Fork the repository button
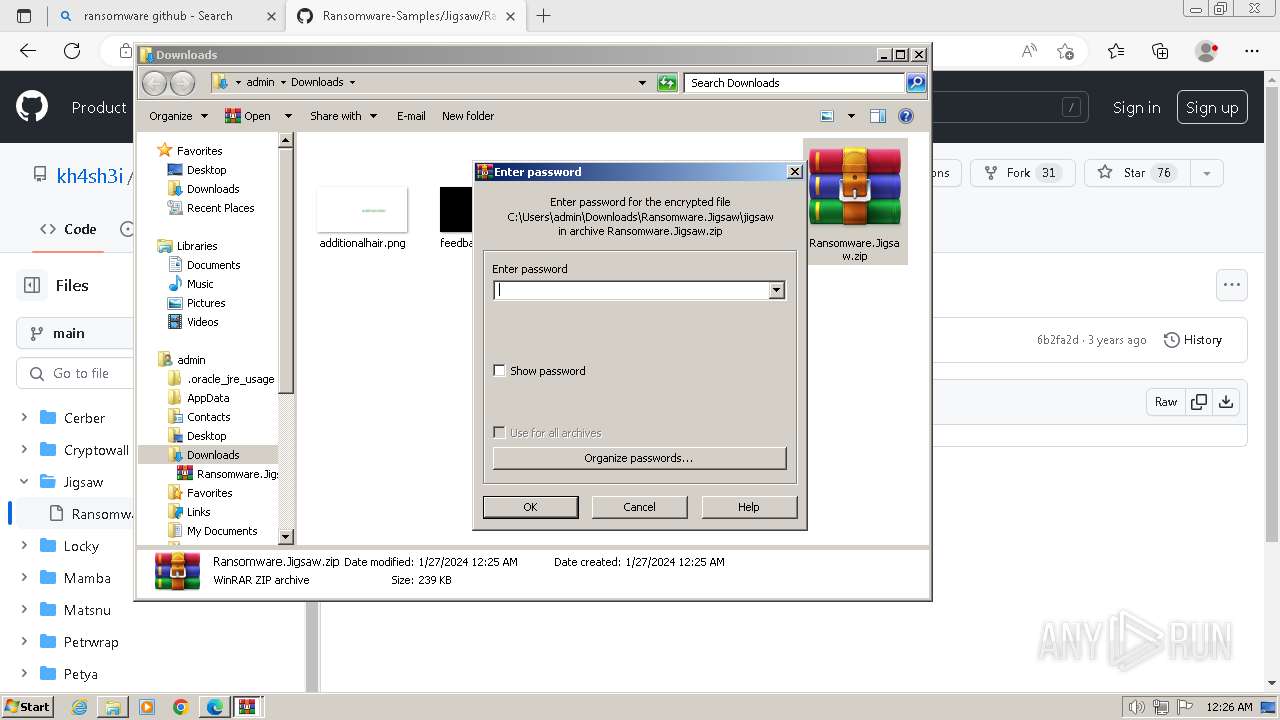The height and width of the screenshot is (720, 1280). click(1020, 173)
